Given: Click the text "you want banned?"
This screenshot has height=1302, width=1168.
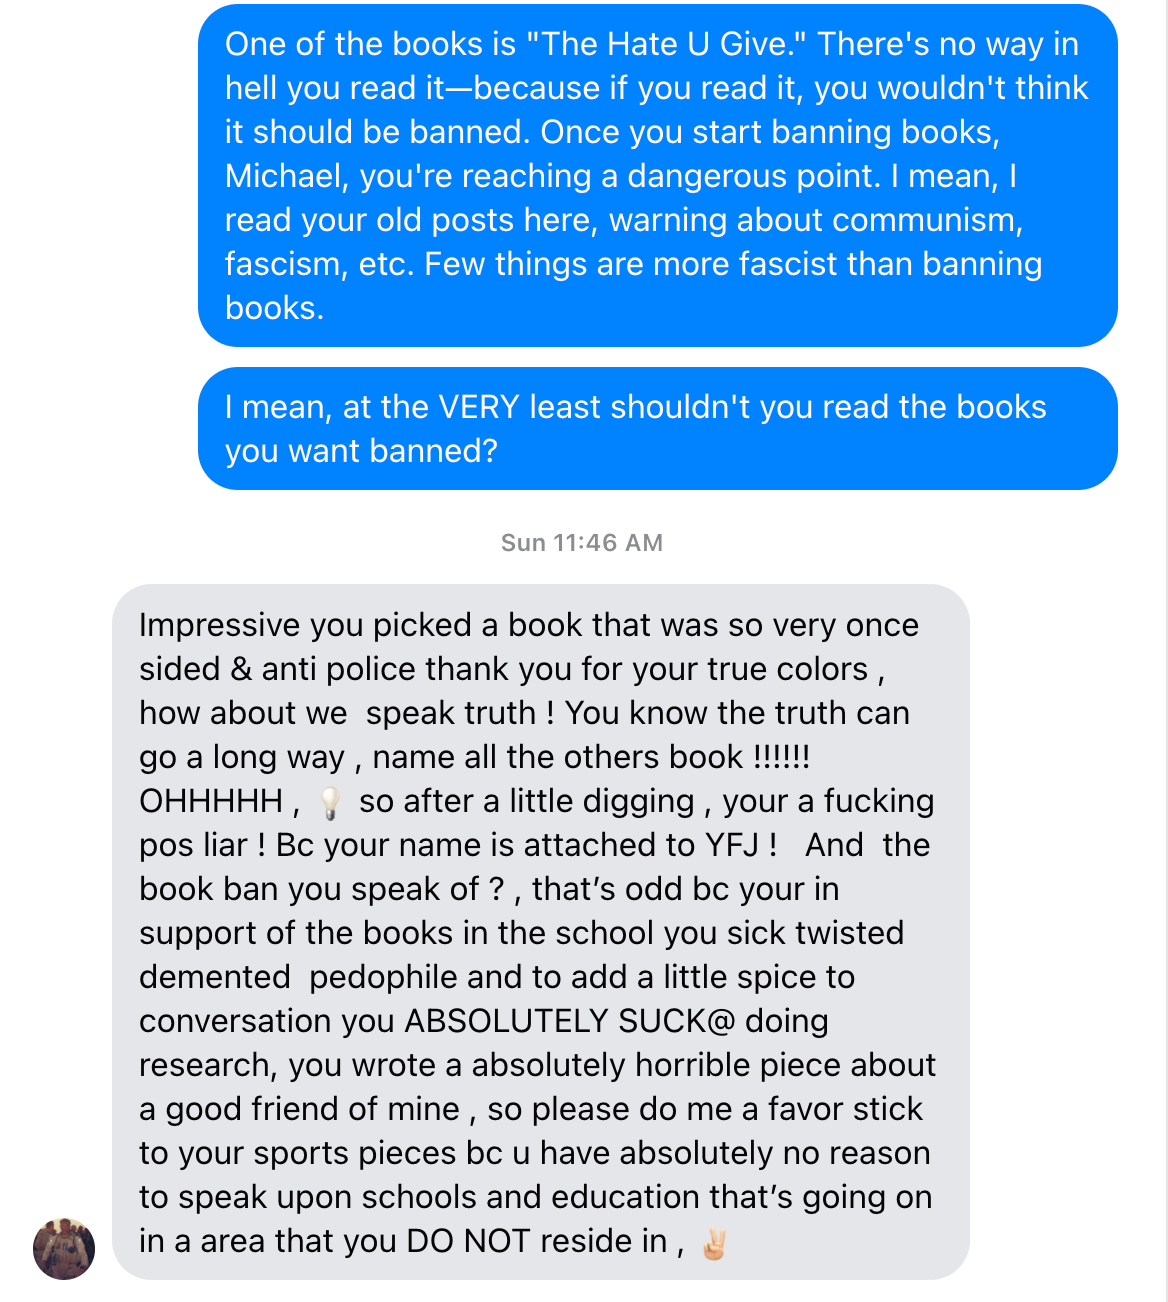Looking at the screenshot, I should click(361, 451).
